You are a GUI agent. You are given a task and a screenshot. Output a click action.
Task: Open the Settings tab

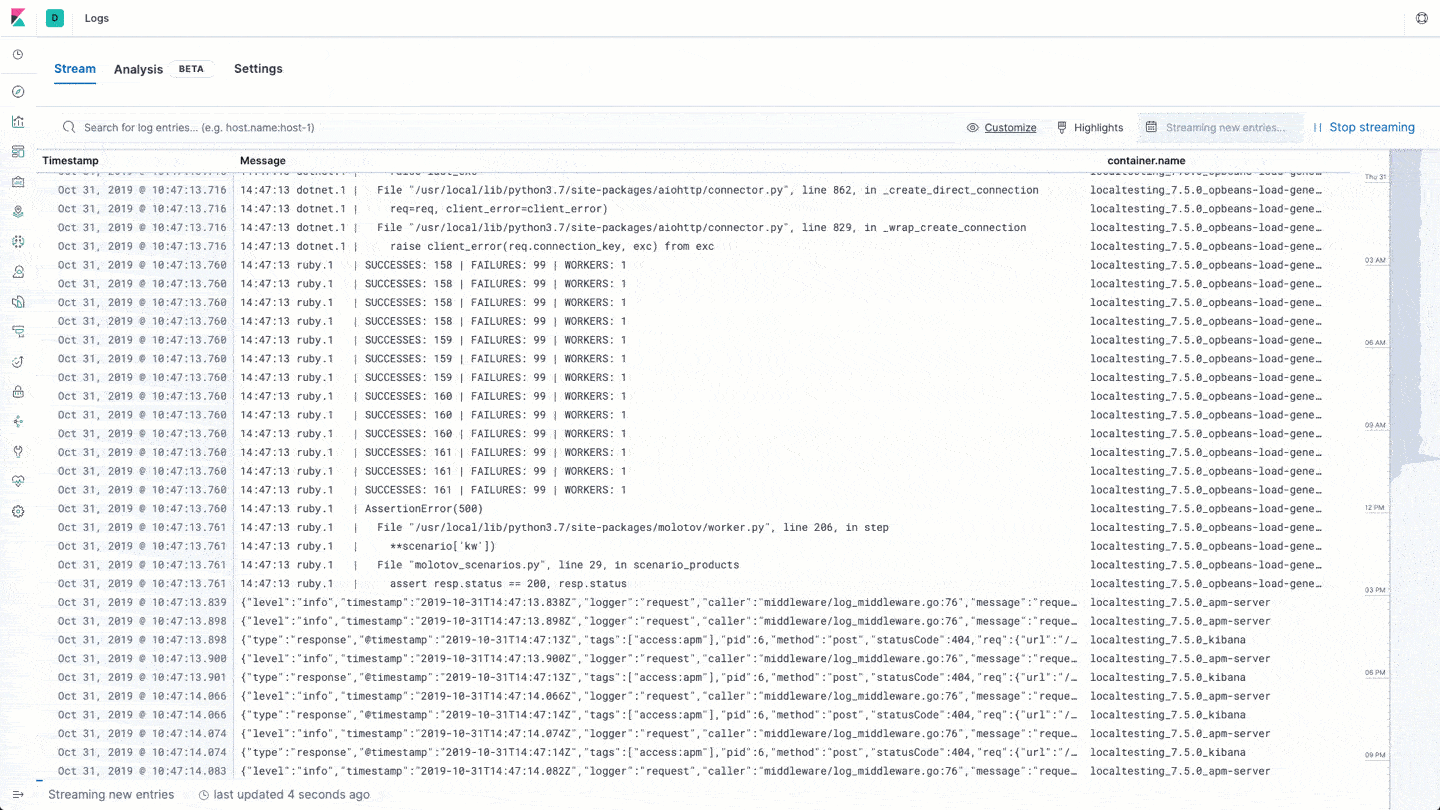(x=258, y=69)
